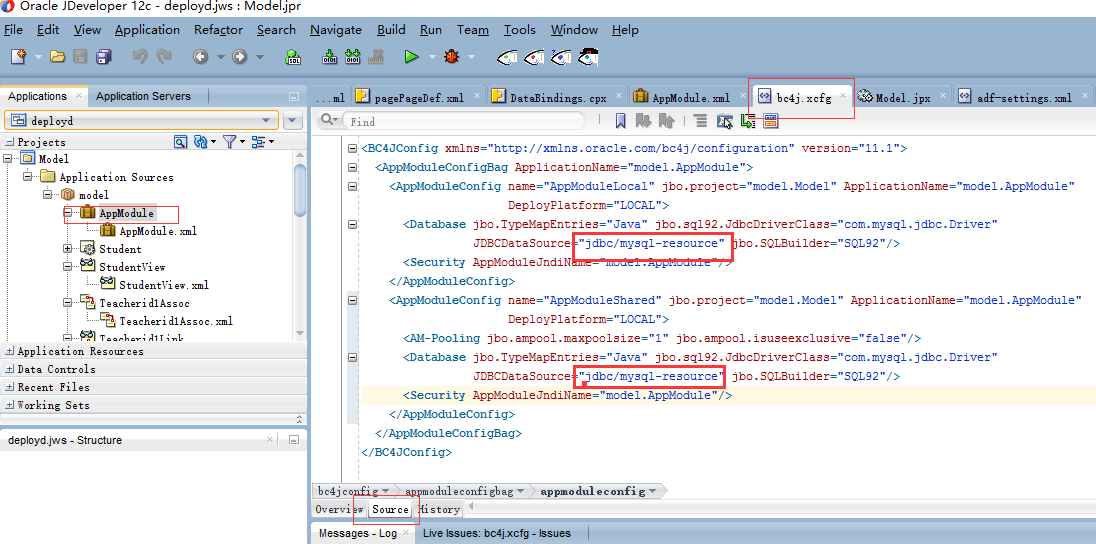Screen dimensions: 1096x544
Task: Collapse the Projects section
Action: click(9, 142)
